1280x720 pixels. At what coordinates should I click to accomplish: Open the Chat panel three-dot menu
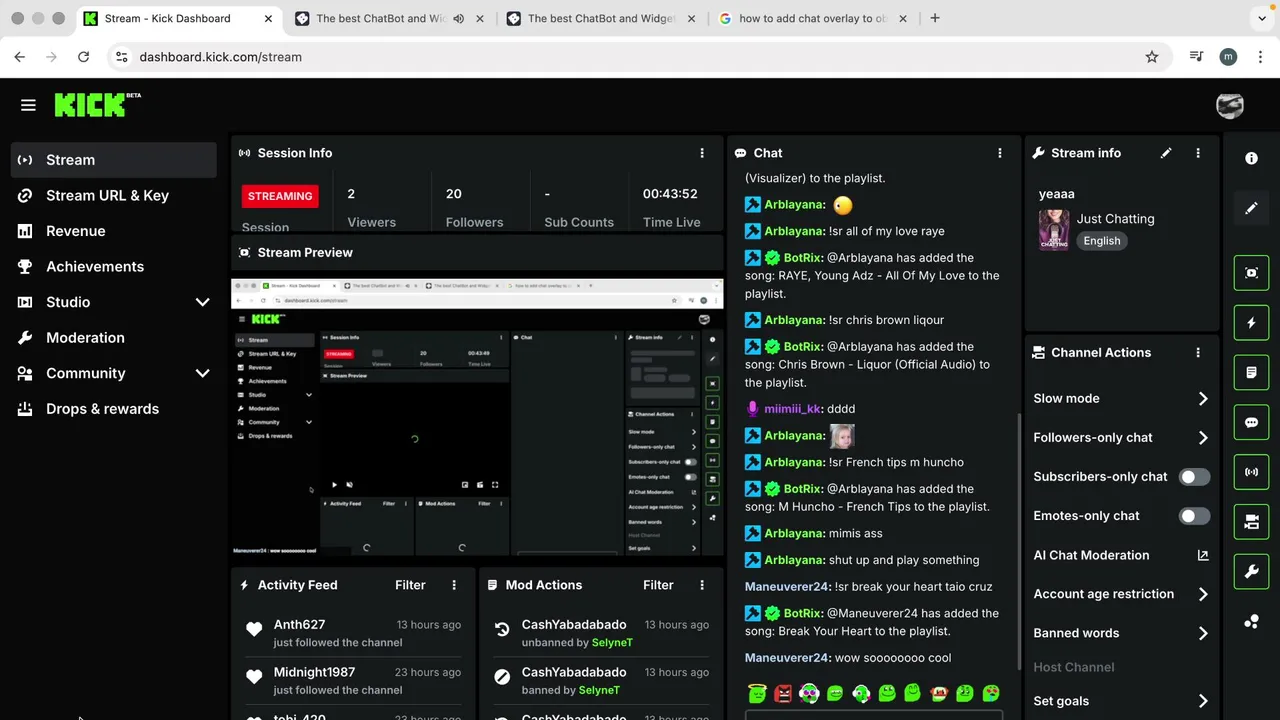pos(999,153)
